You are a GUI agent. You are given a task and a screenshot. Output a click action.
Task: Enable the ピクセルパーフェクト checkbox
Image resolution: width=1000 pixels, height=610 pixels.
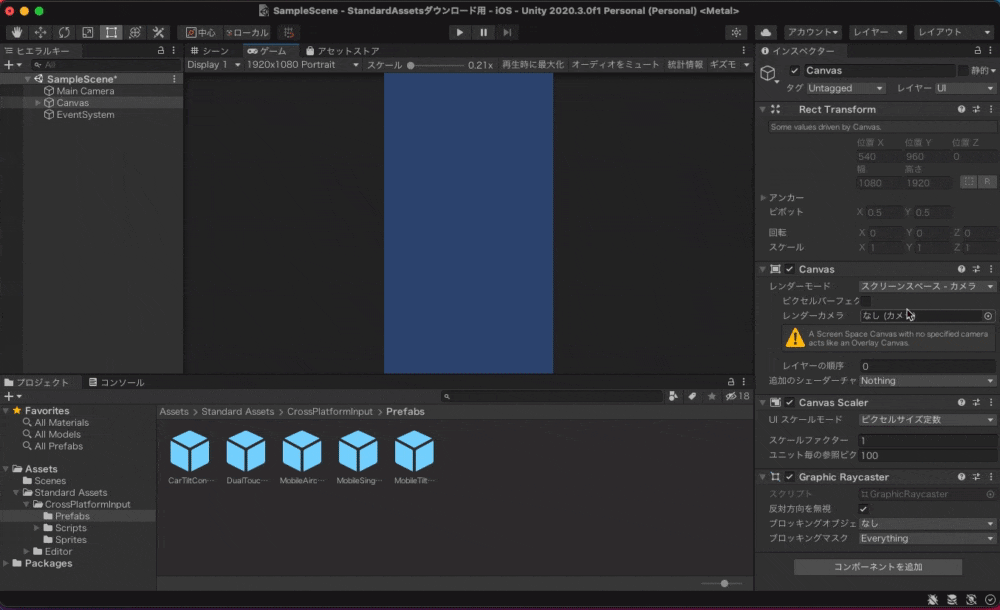point(866,299)
